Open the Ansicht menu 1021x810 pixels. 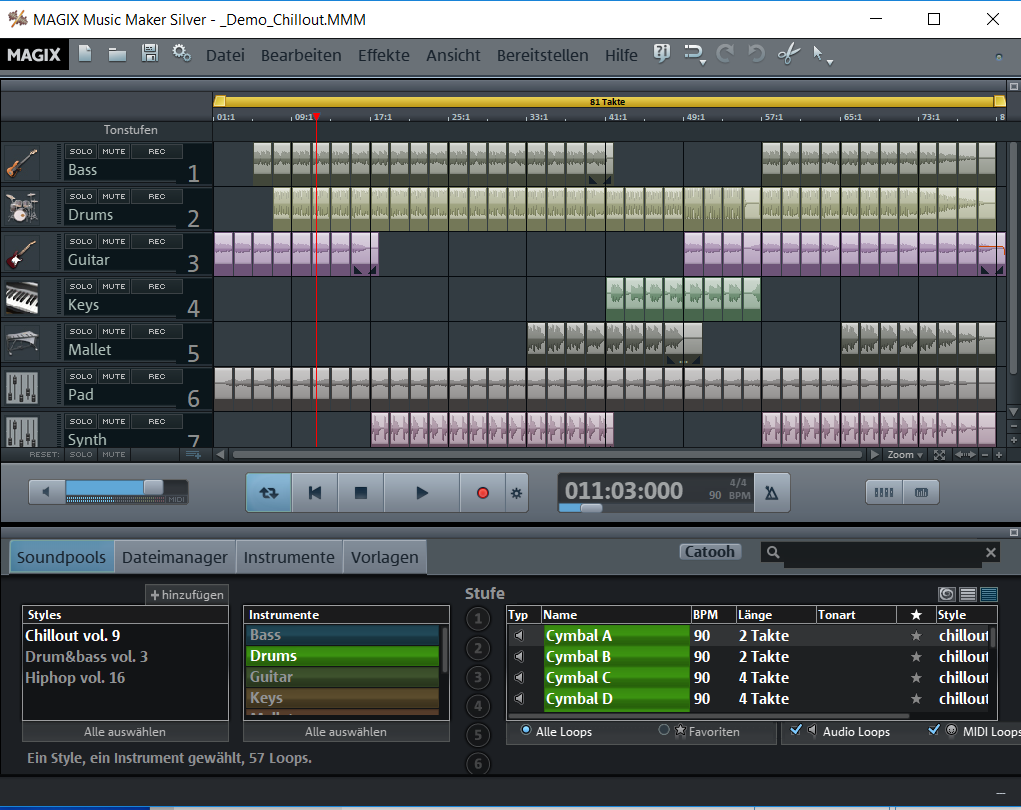click(453, 55)
